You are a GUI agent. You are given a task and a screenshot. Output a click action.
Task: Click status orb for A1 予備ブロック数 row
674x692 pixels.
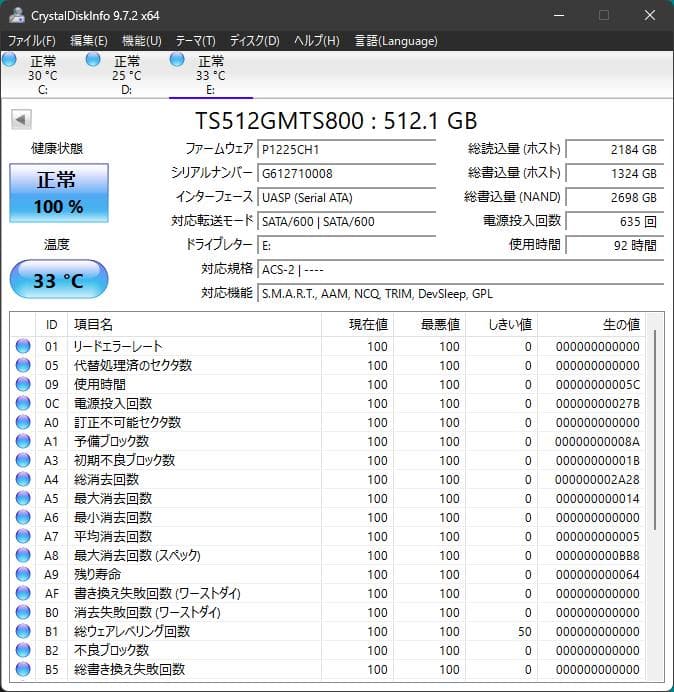coord(23,441)
